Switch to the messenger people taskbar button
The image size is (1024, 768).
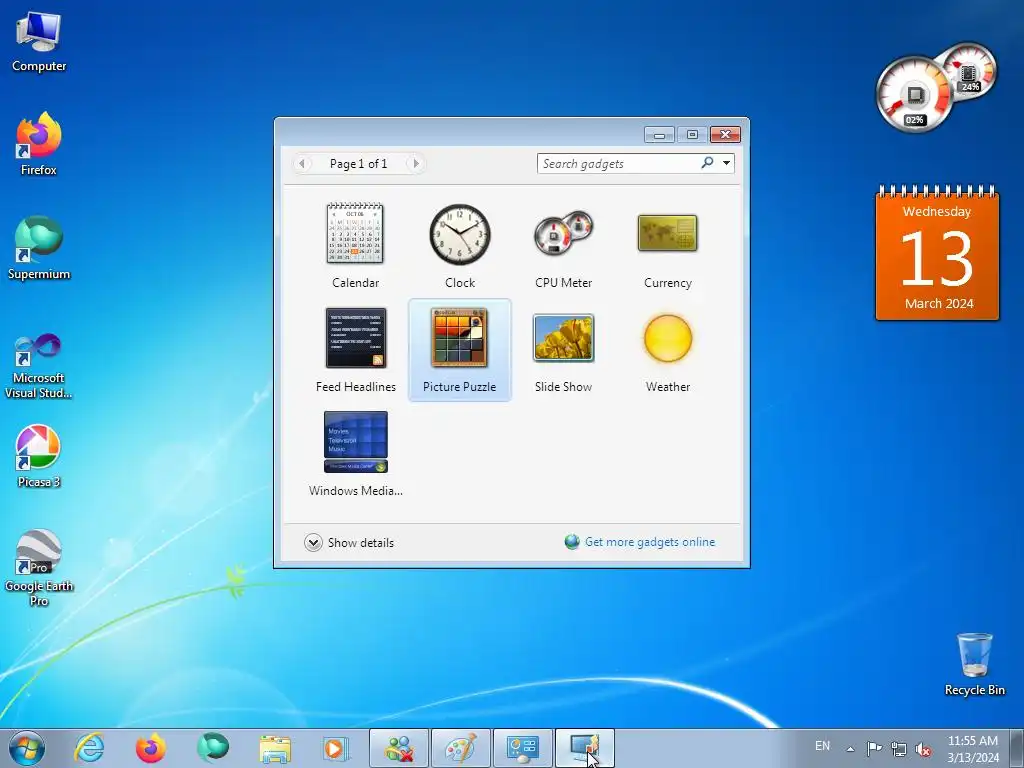[x=399, y=748]
